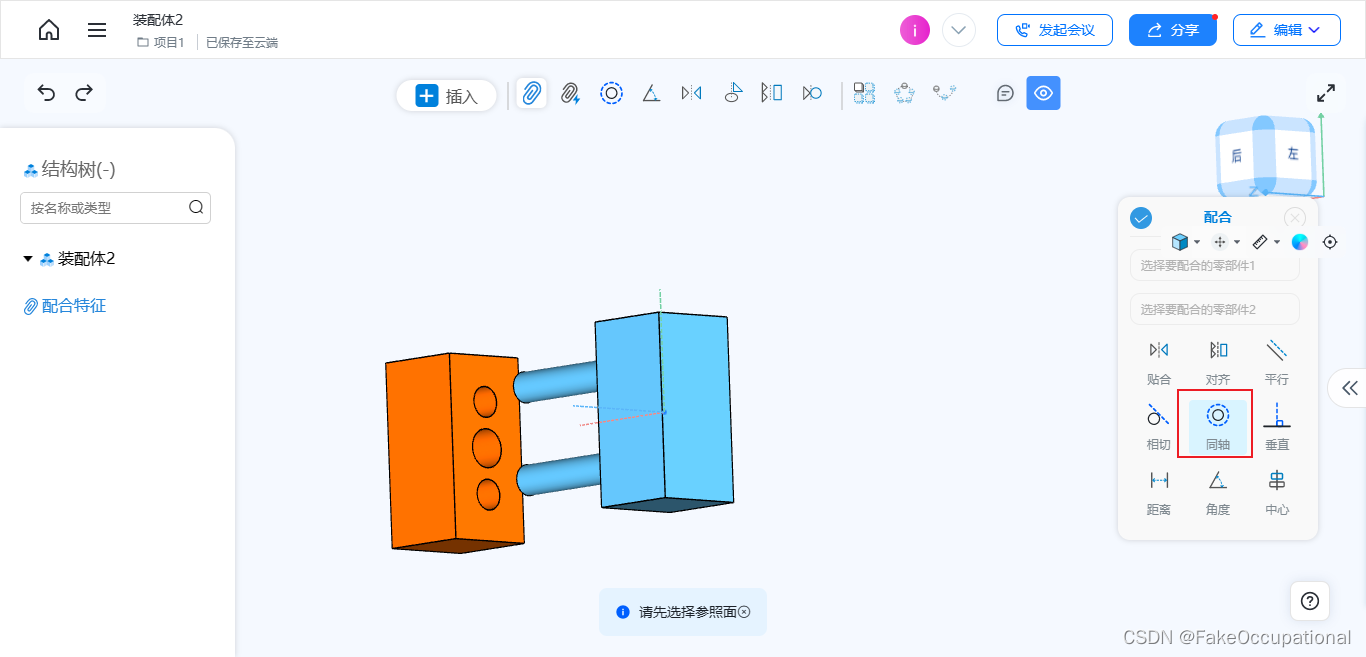Undo the last action

point(46,92)
